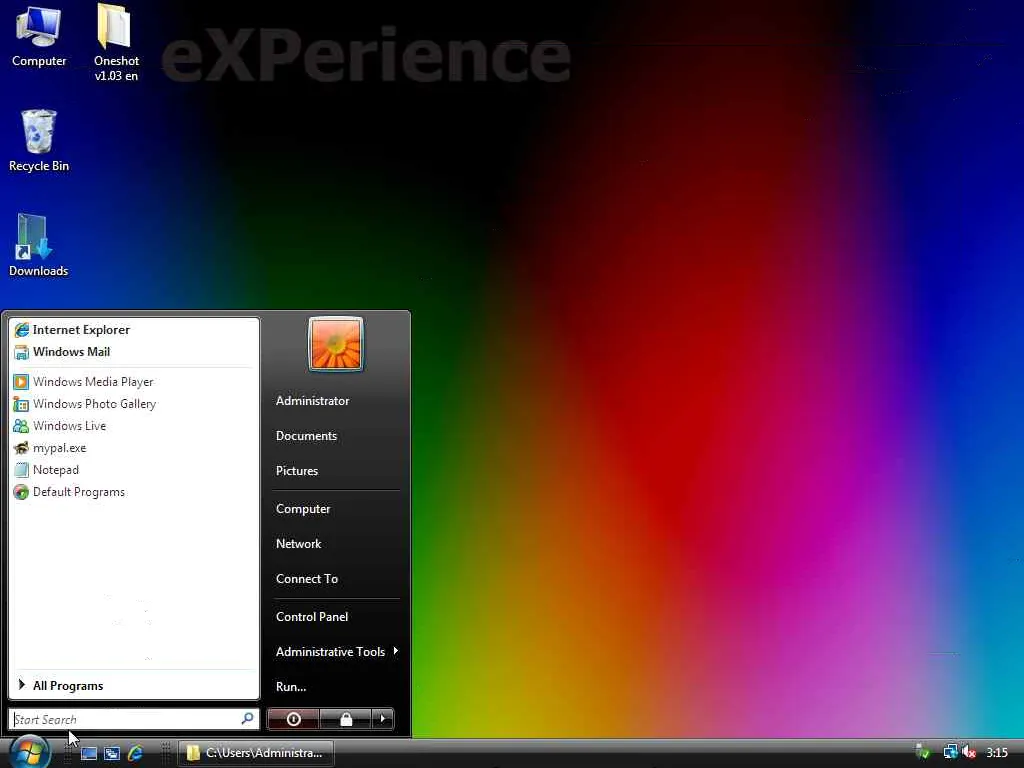Open Connect To
This screenshot has height=768, width=1024.
coord(307,579)
